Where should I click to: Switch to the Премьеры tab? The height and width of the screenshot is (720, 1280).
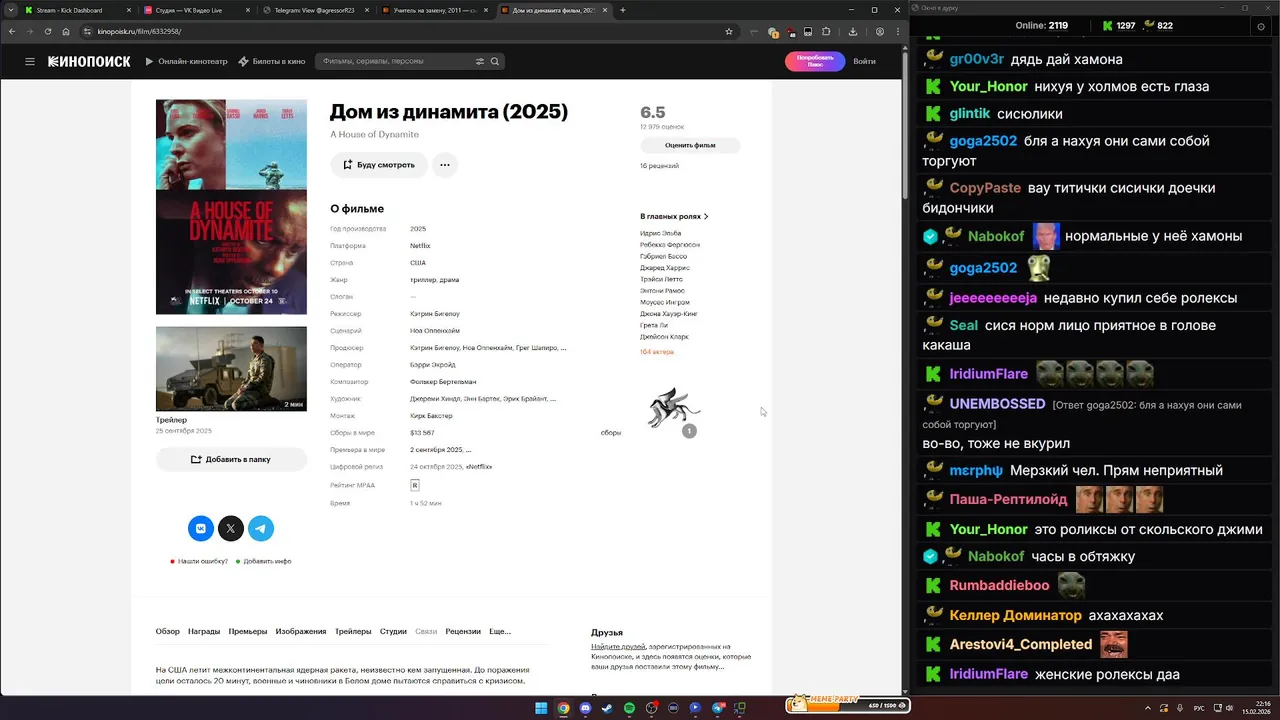[248, 631]
